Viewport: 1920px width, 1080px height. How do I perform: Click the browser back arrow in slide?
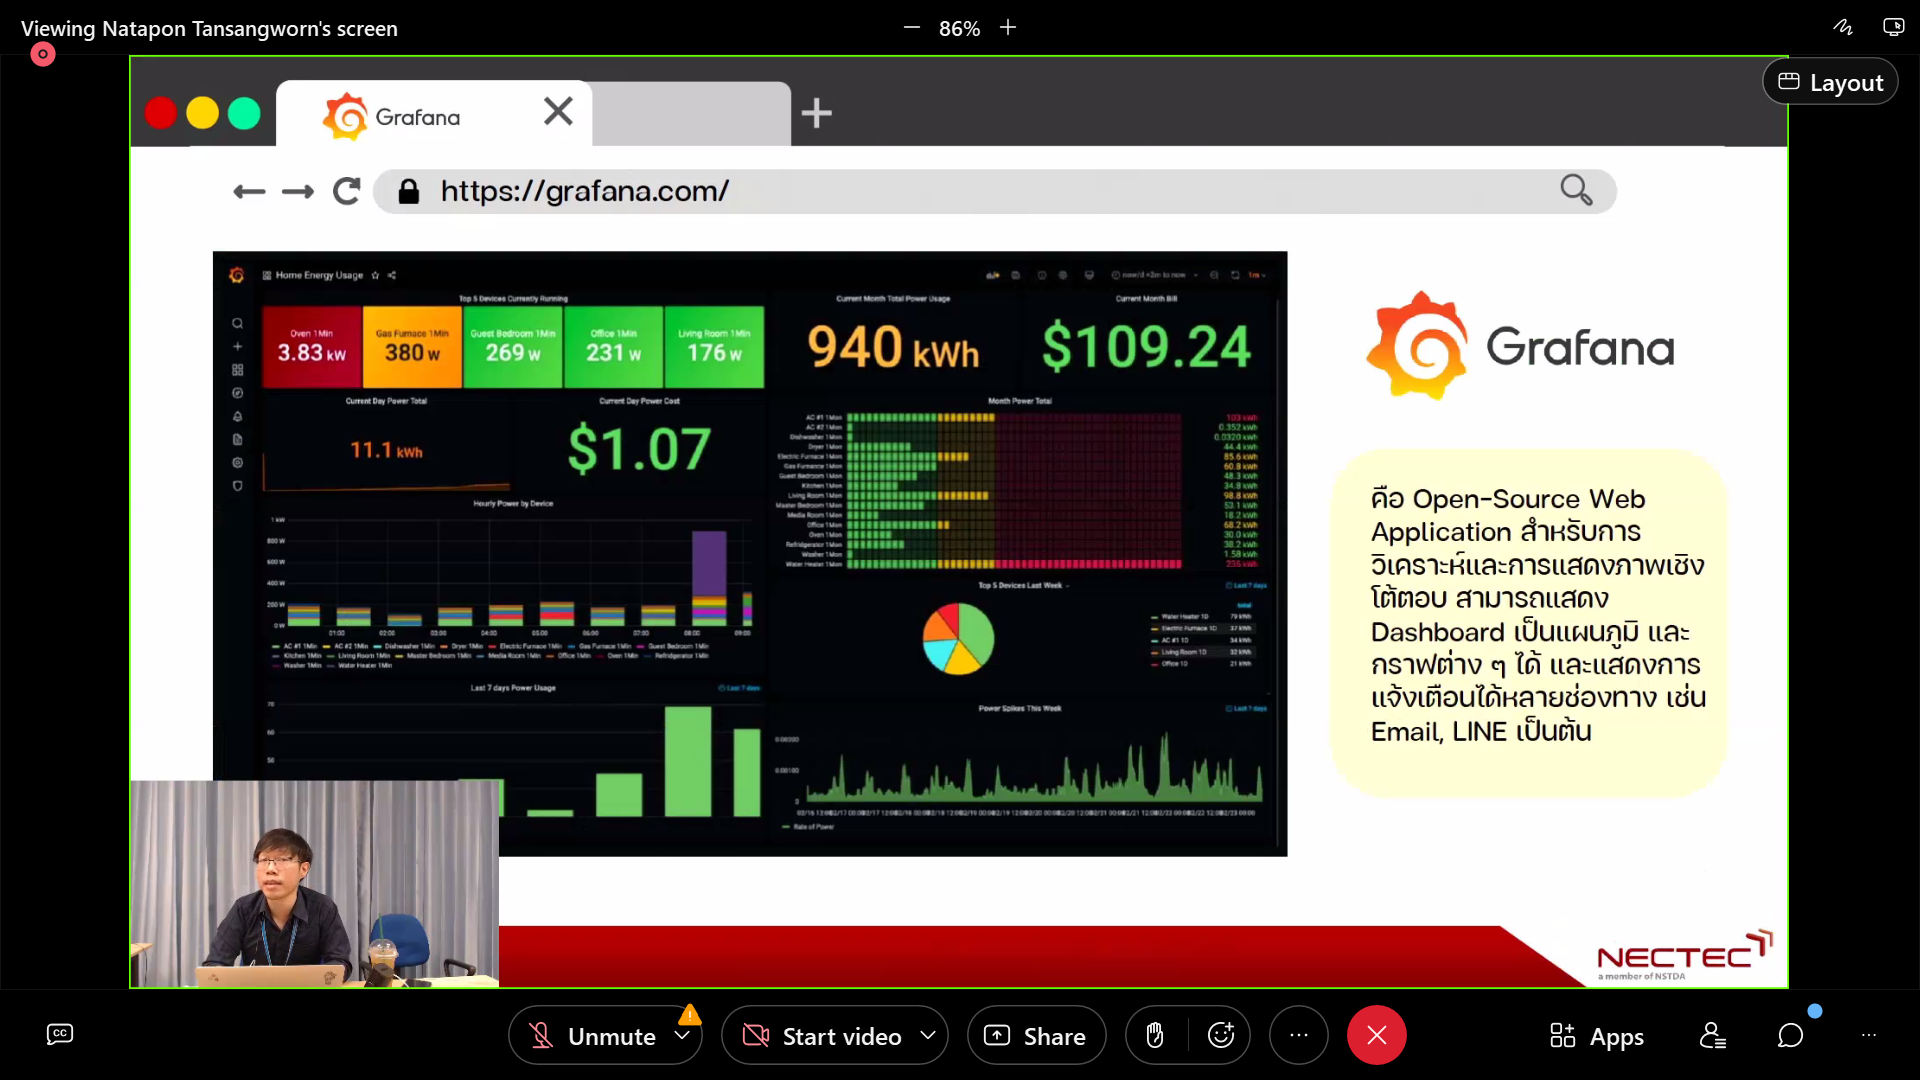click(x=249, y=191)
